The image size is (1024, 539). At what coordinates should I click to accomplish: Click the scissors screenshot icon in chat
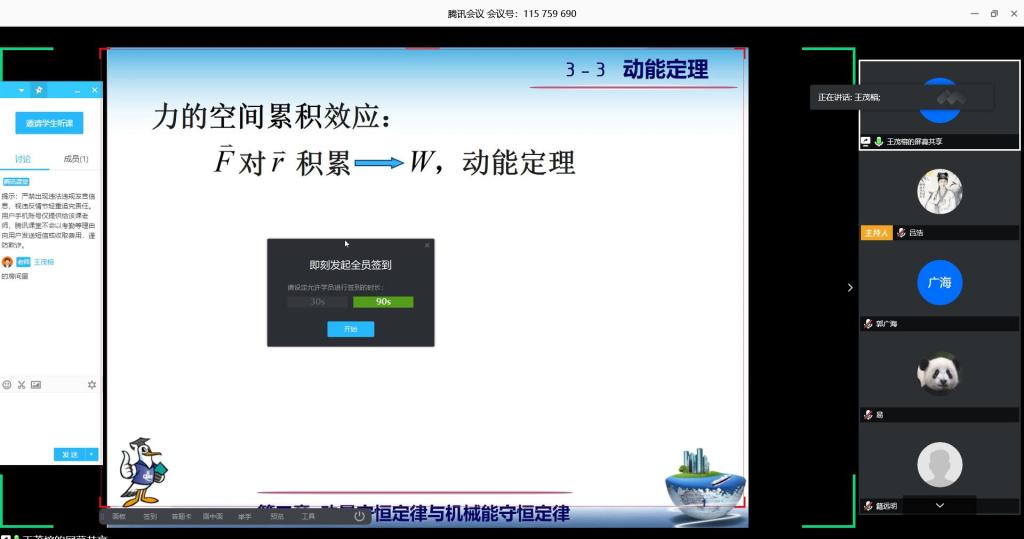coord(21,384)
